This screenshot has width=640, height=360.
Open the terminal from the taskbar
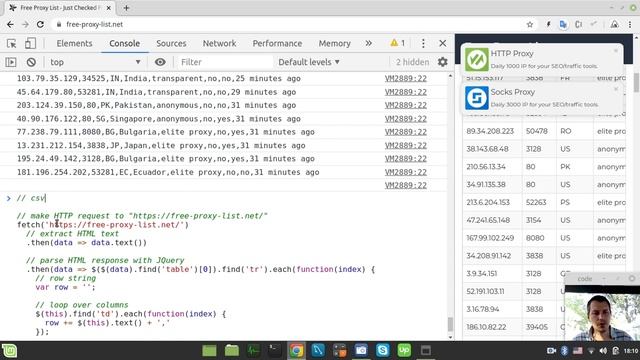(x=274, y=350)
